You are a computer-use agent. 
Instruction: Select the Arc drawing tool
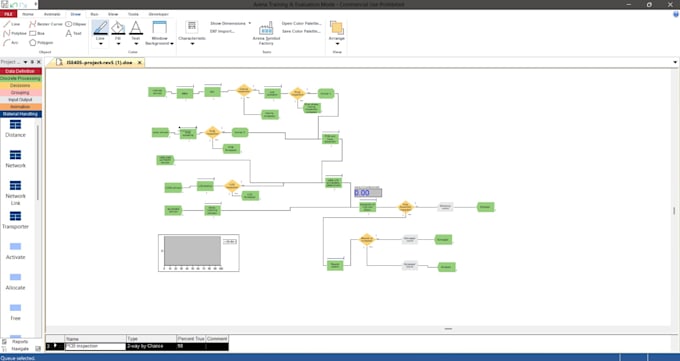11,43
